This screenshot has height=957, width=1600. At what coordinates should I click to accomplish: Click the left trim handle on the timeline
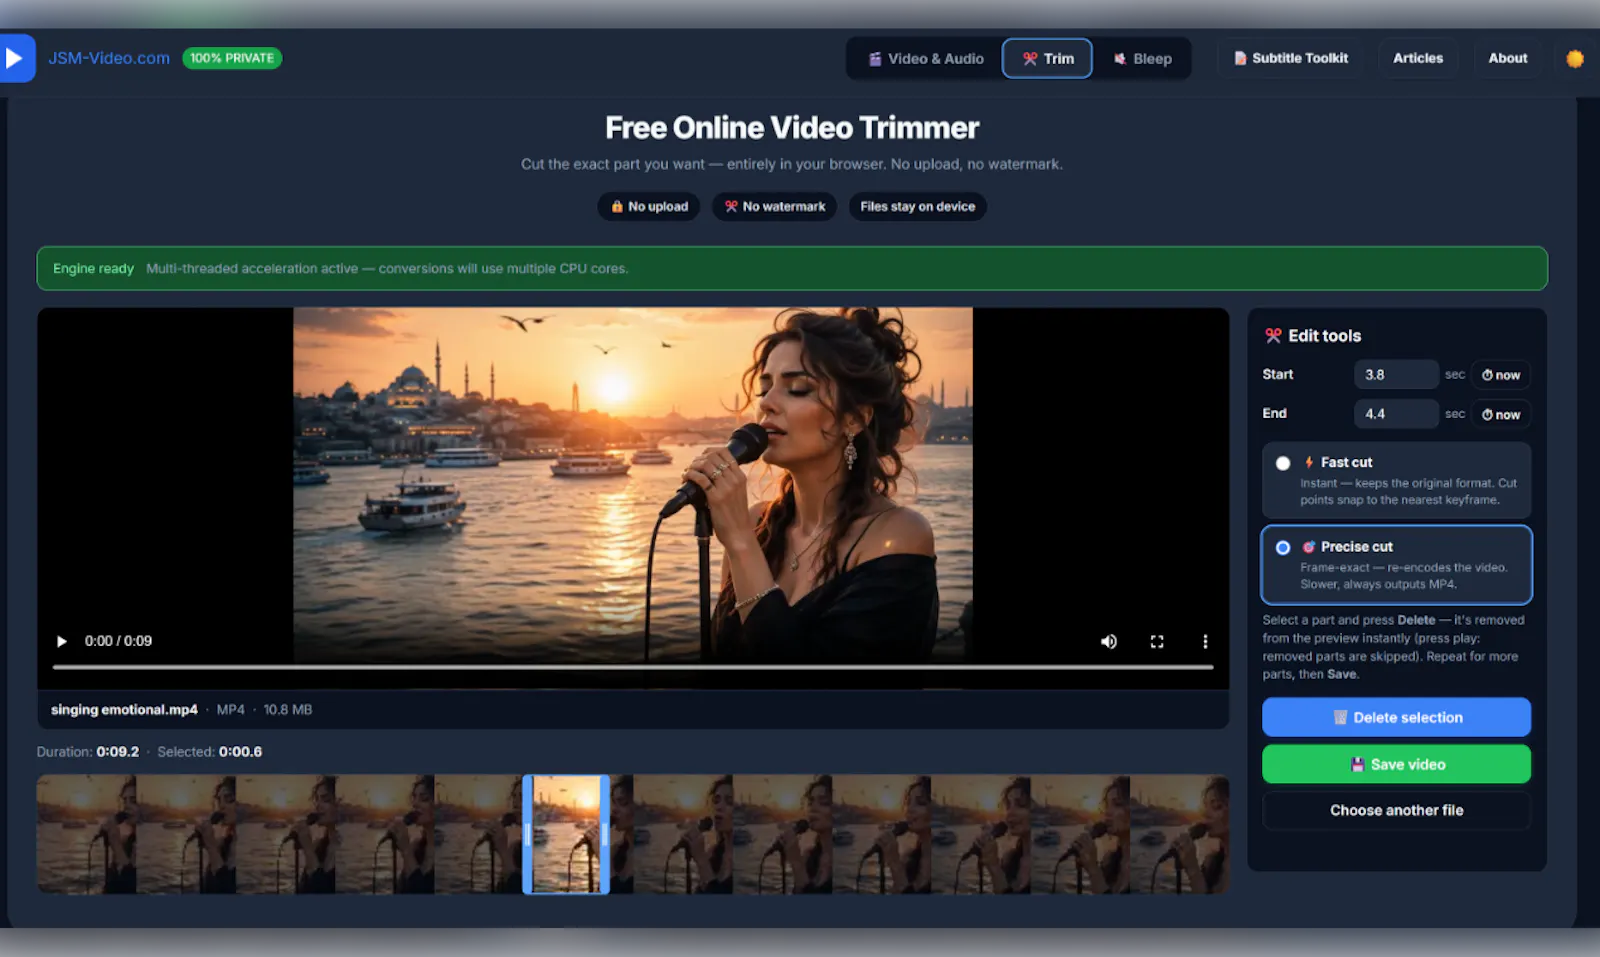pos(528,834)
